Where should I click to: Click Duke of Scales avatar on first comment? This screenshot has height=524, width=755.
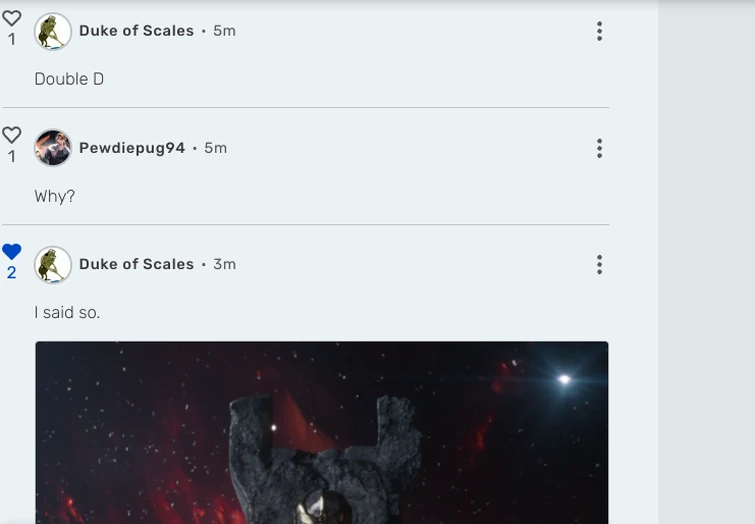point(53,31)
